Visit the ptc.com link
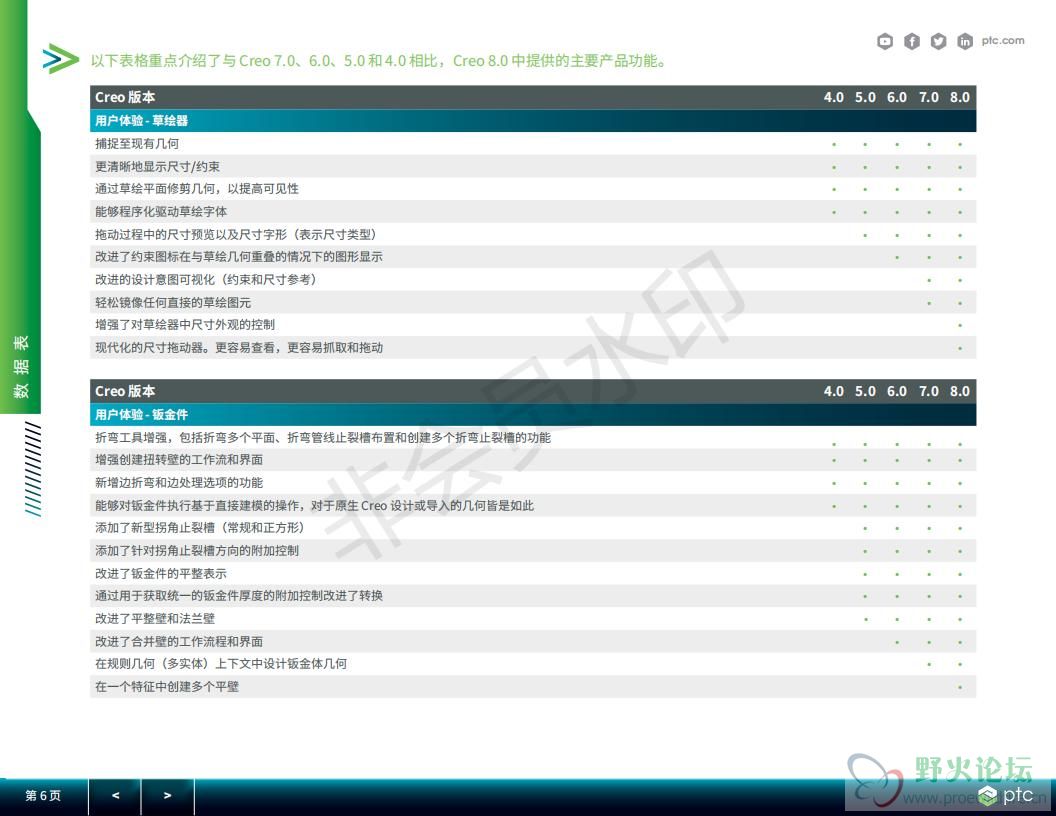 [1003, 40]
